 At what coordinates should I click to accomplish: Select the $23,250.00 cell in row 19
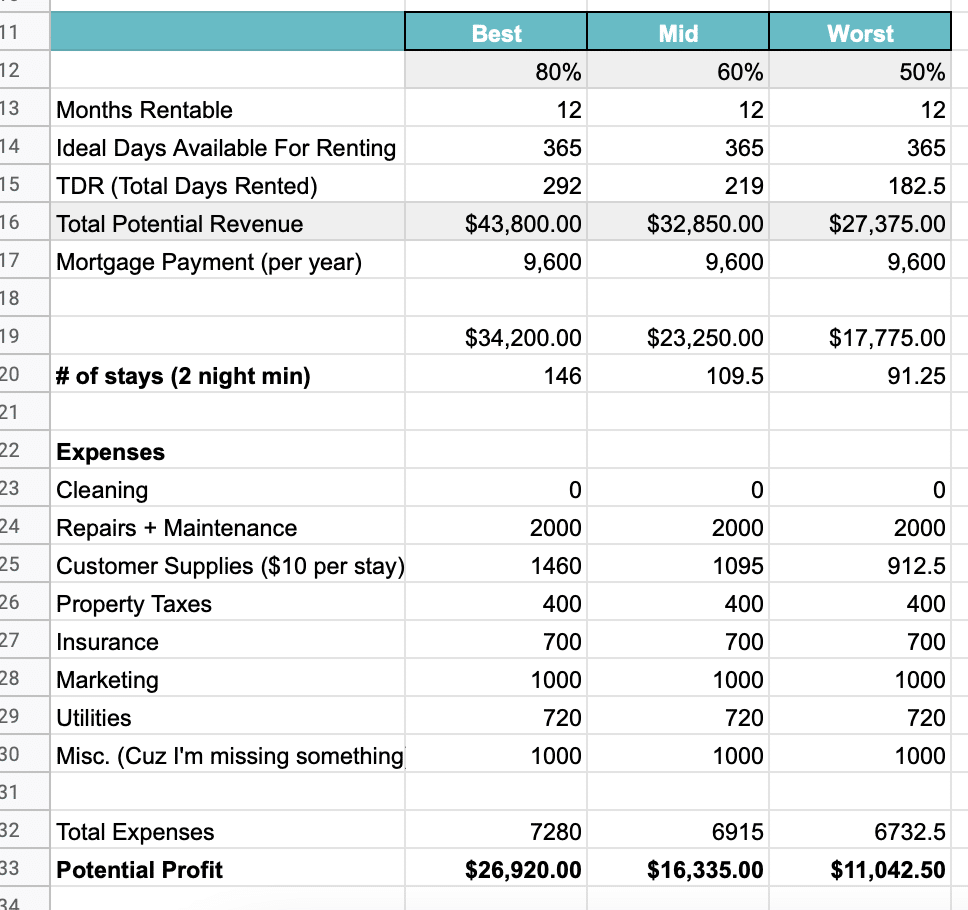(x=678, y=336)
